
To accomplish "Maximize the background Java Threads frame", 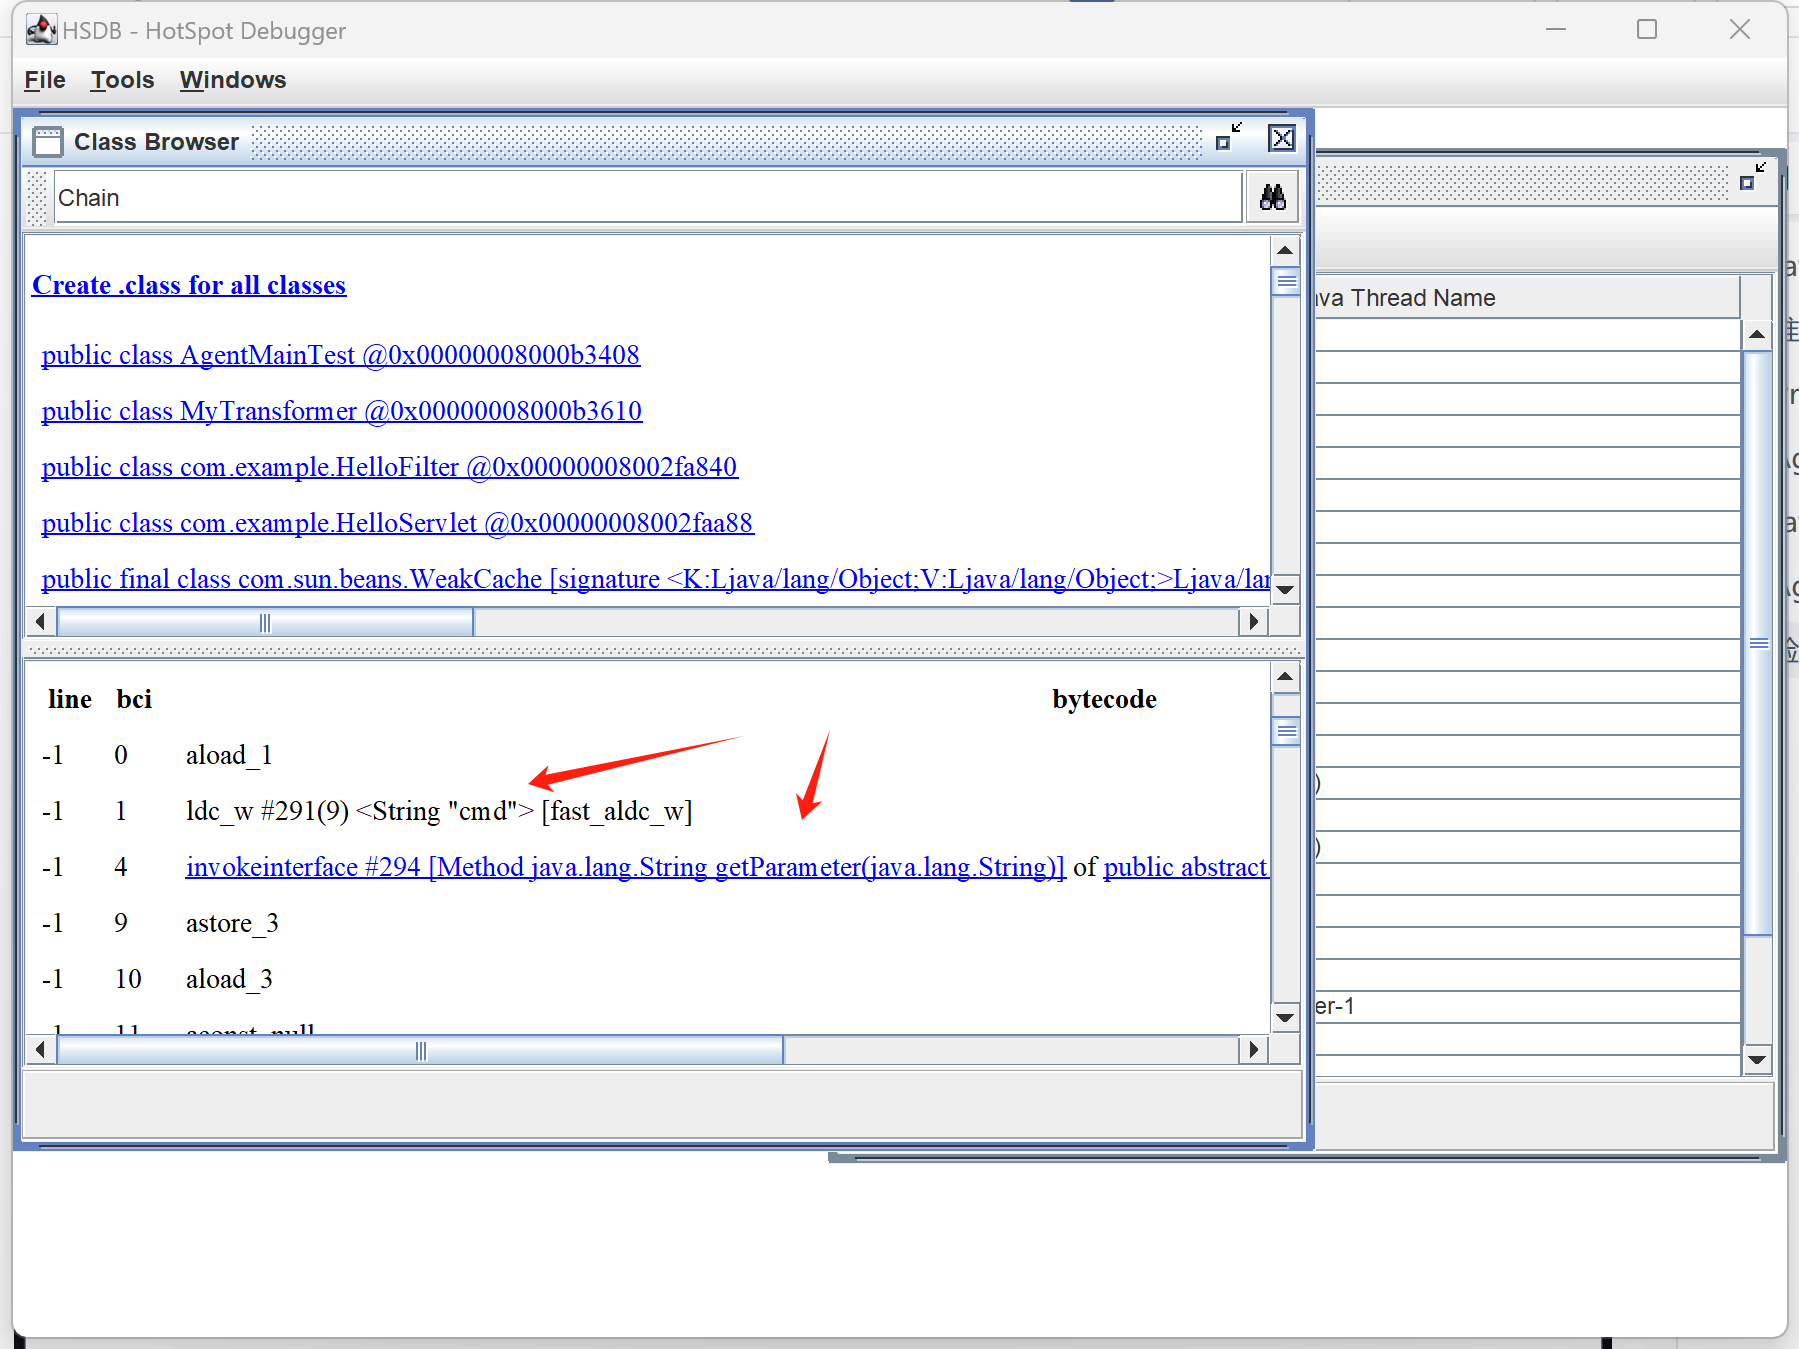I will pyautogui.click(x=1751, y=177).
